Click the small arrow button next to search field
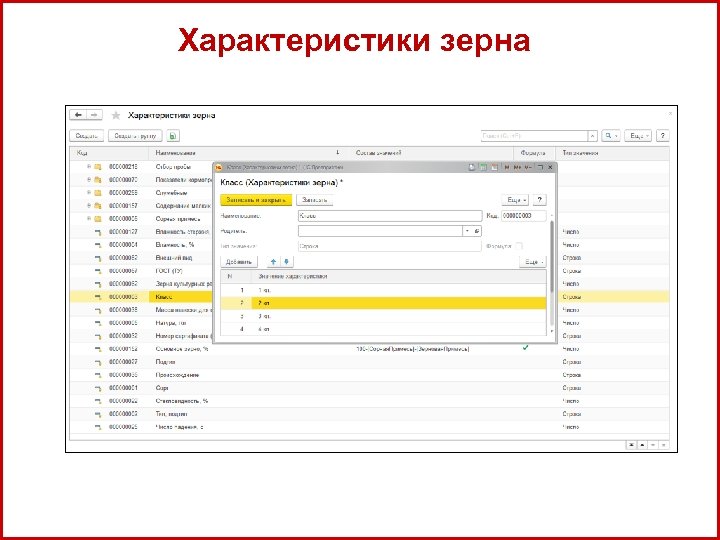Screen dimensions: 720x540 (593, 136)
